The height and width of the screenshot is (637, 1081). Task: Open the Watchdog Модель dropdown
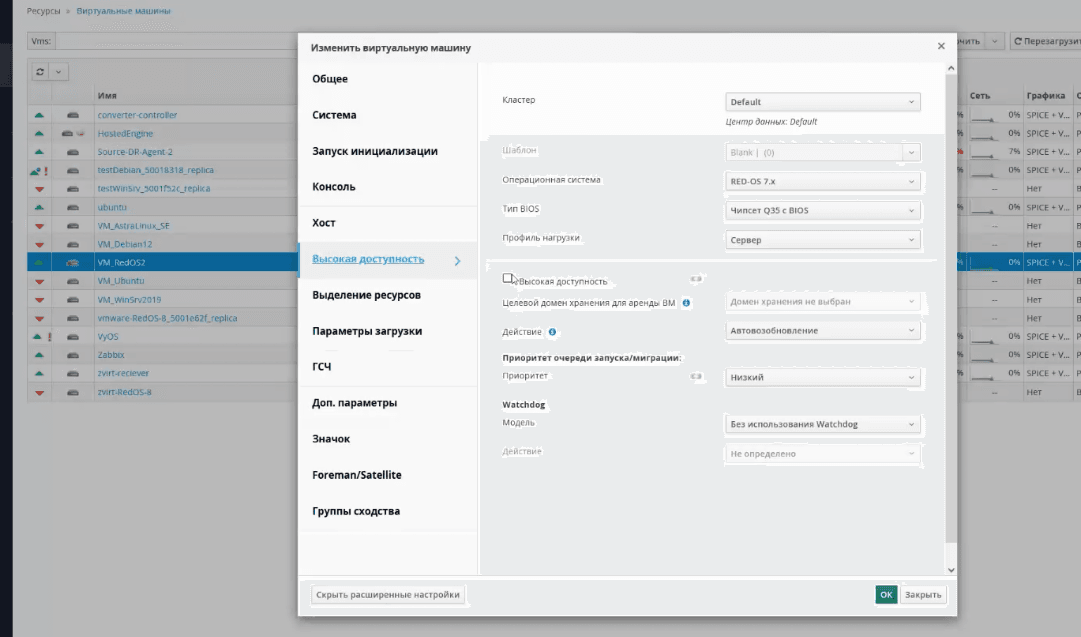822,424
